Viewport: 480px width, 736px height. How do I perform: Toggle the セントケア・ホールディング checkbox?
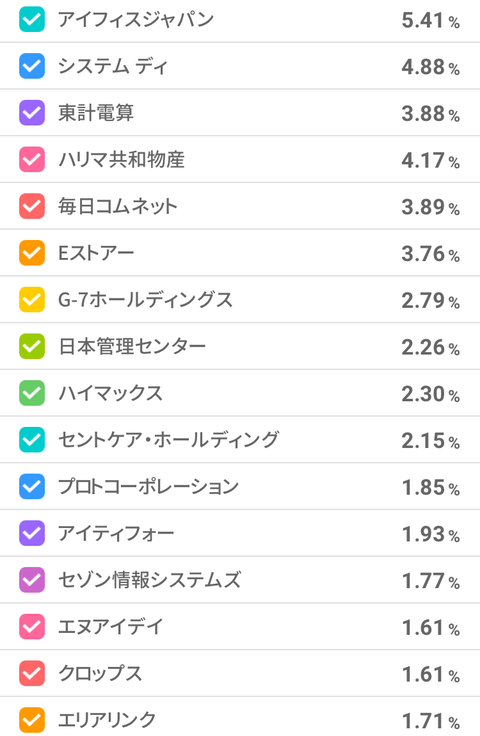(x=32, y=440)
